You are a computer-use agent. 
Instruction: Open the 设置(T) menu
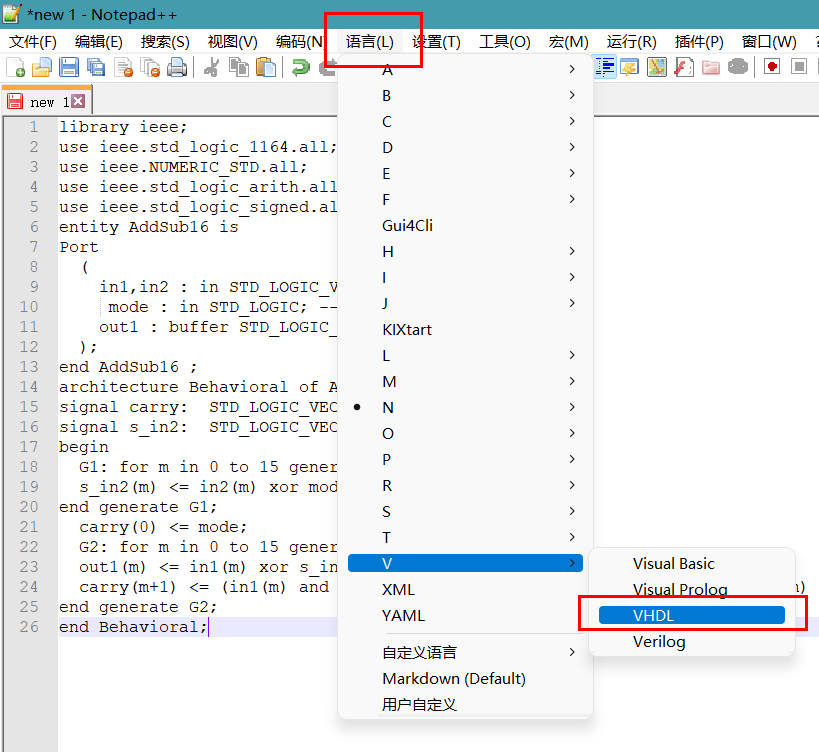pyautogui.click(x=436, y=42)
